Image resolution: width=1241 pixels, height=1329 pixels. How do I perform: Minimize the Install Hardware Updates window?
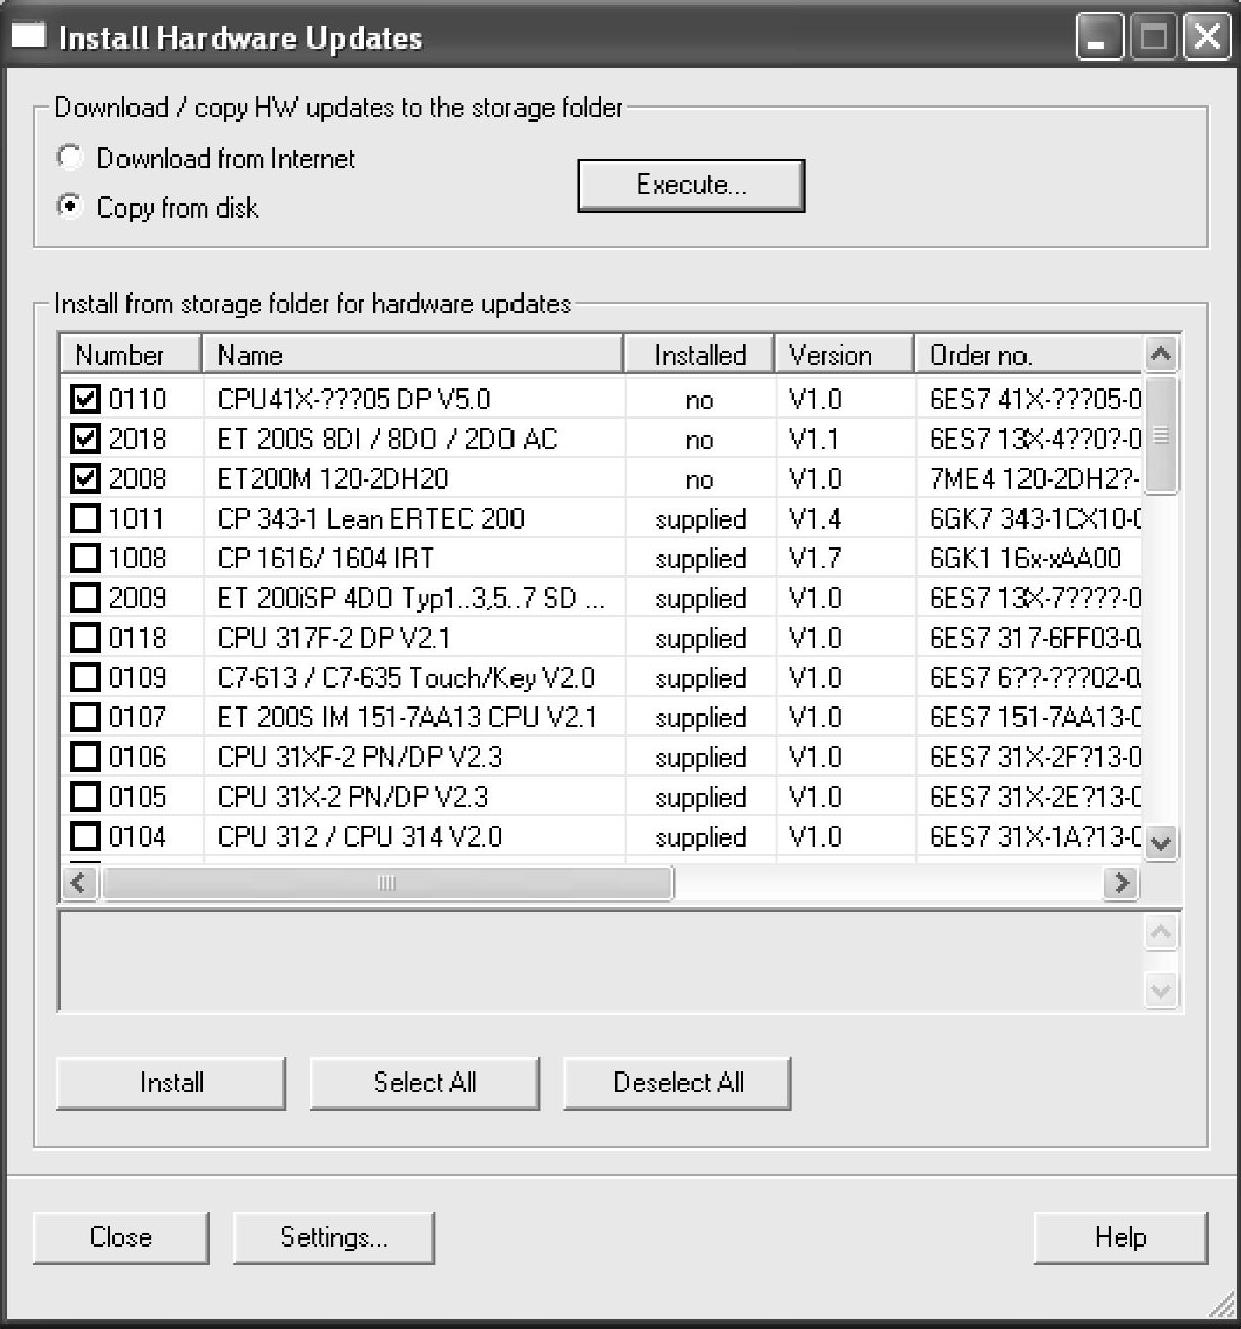(1100, 38)
